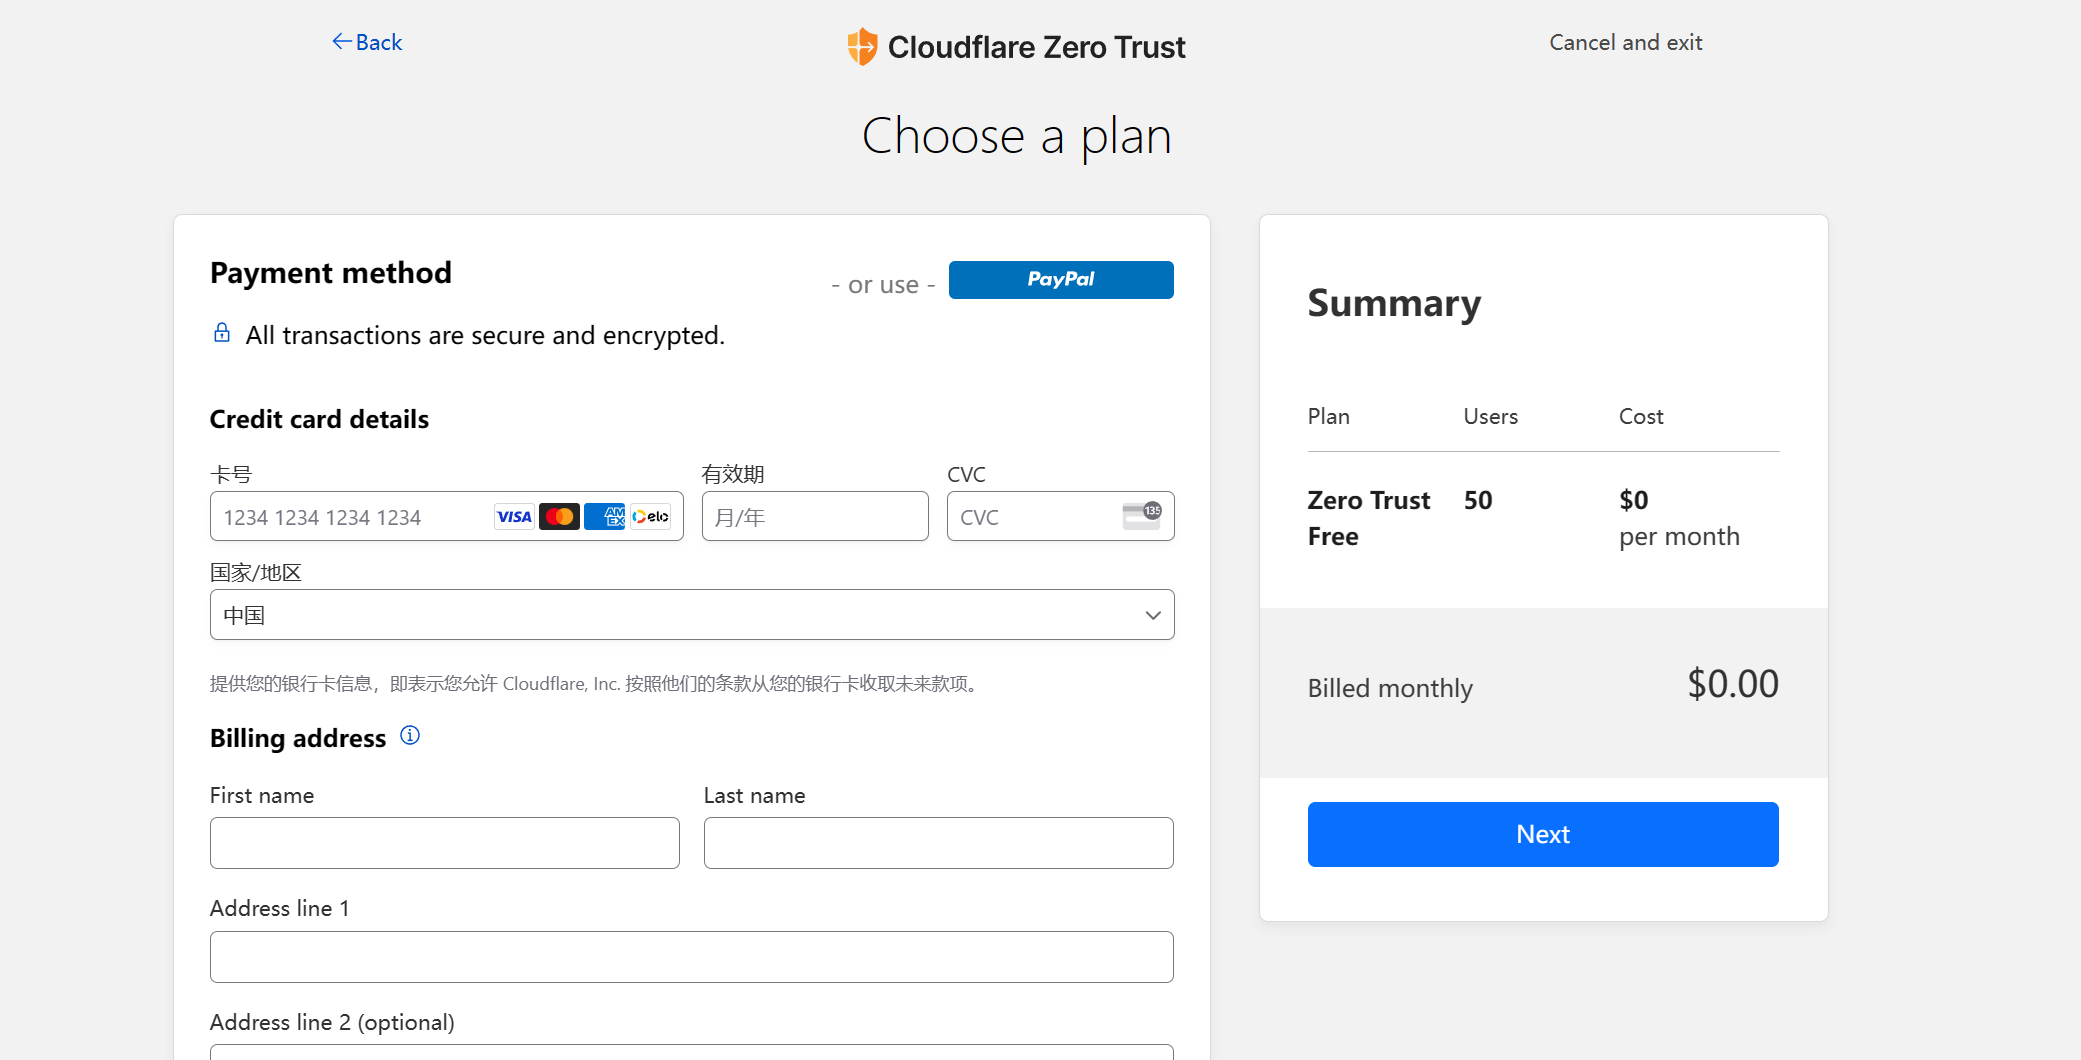
Task: Click the Elo card brand icon
Action: [x=650, y=516]
